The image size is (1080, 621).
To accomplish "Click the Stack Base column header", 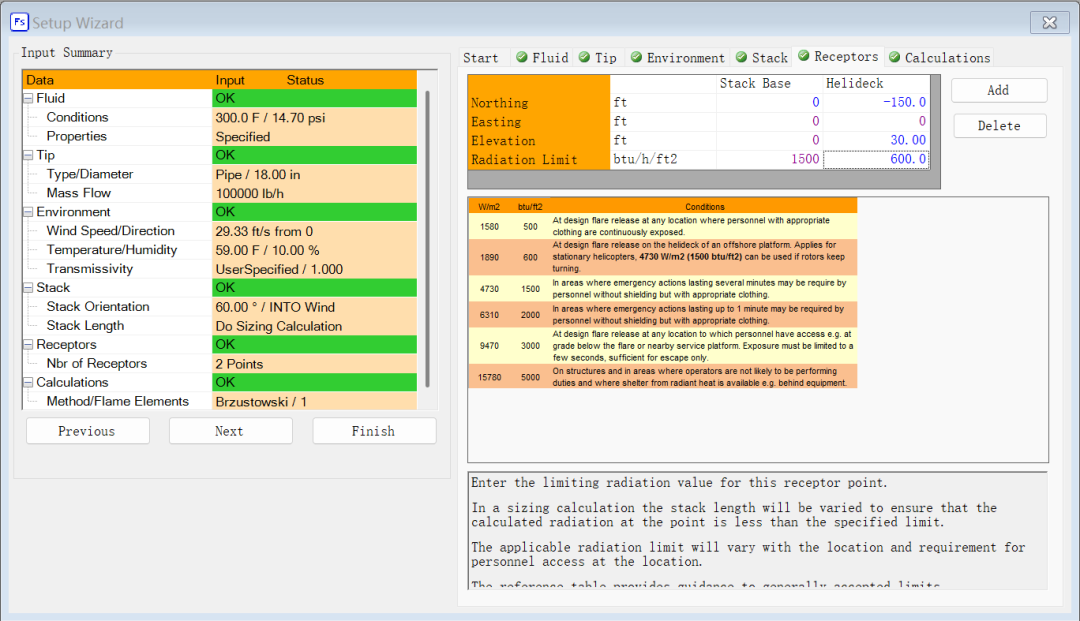I will click(x=769, y=83).
